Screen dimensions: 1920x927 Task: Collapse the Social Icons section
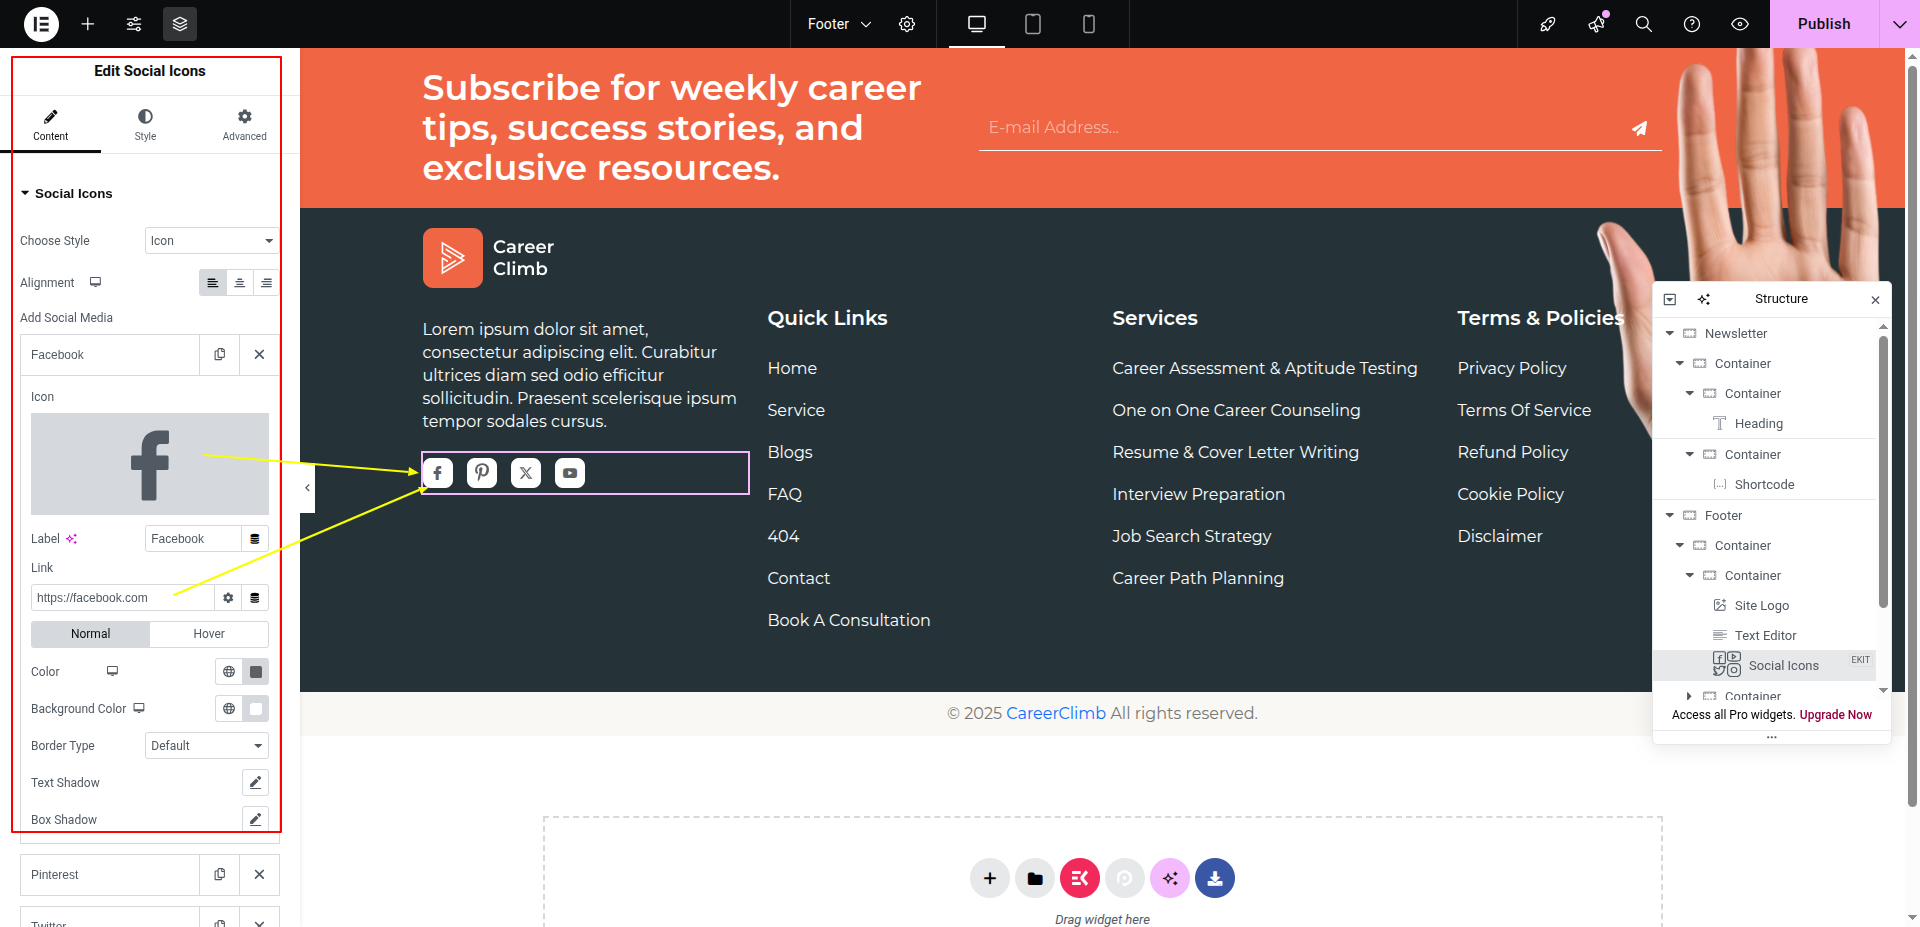coord(66,193)
